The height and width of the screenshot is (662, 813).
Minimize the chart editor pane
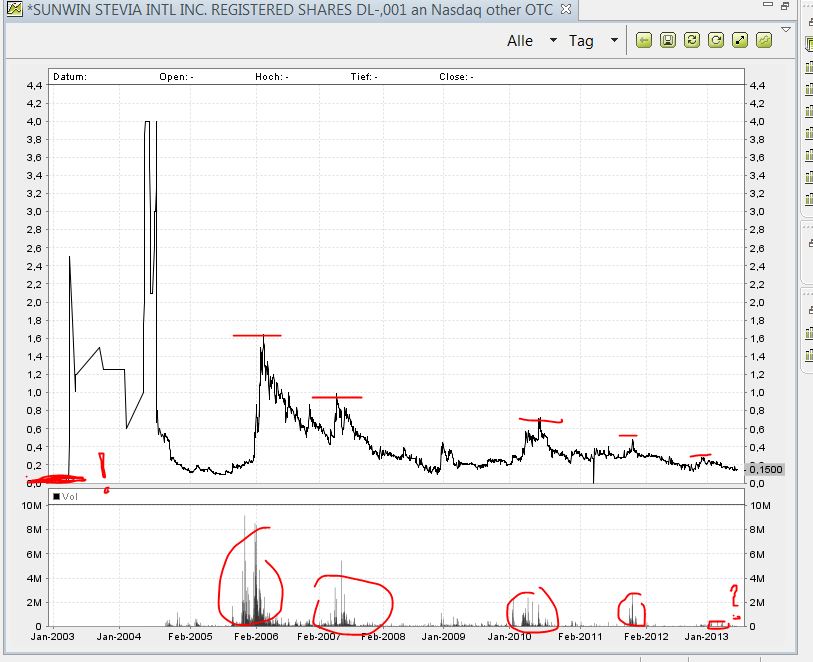(x=768, y=5)
